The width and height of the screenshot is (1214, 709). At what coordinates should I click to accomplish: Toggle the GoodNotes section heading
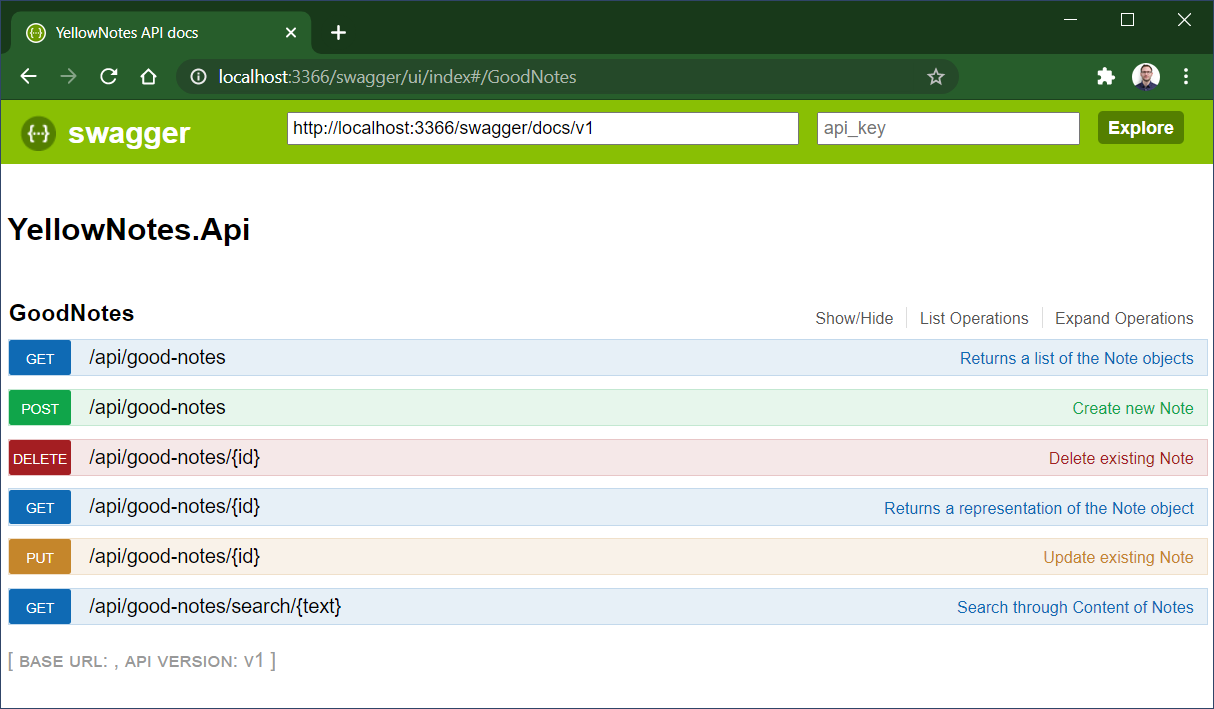[x=72, y=313]
